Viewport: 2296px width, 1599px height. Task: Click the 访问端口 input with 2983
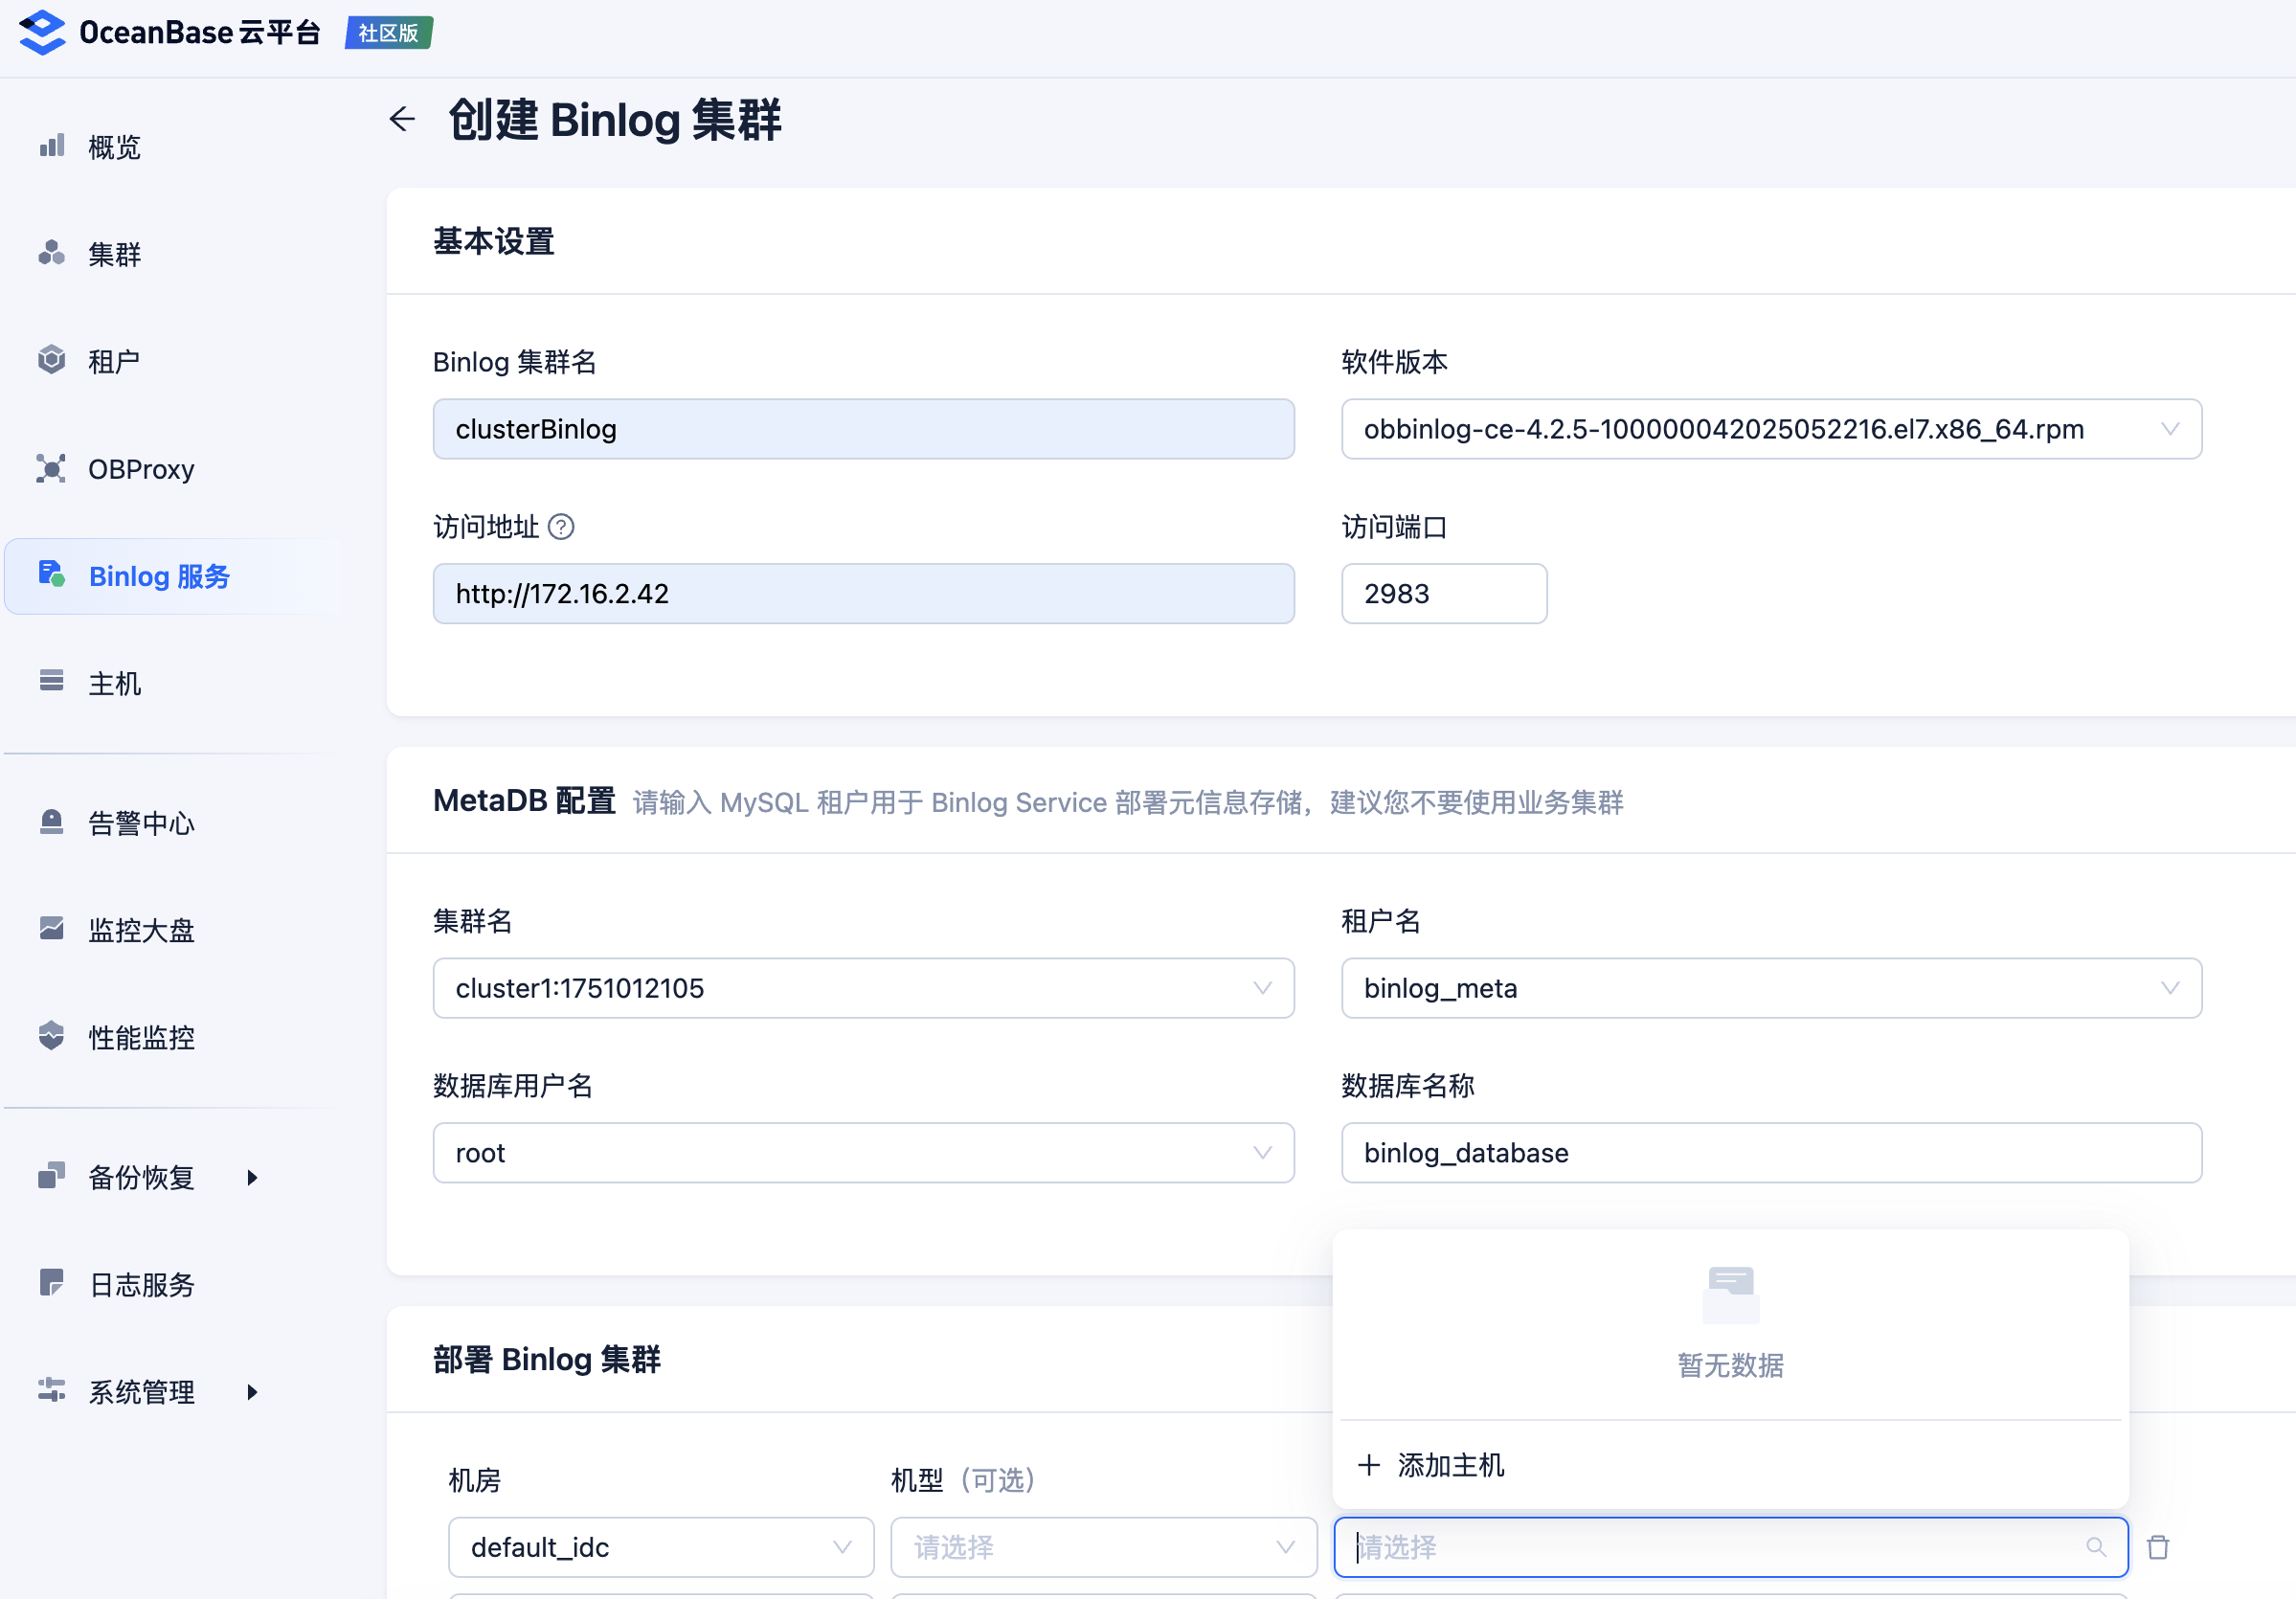1444,594
